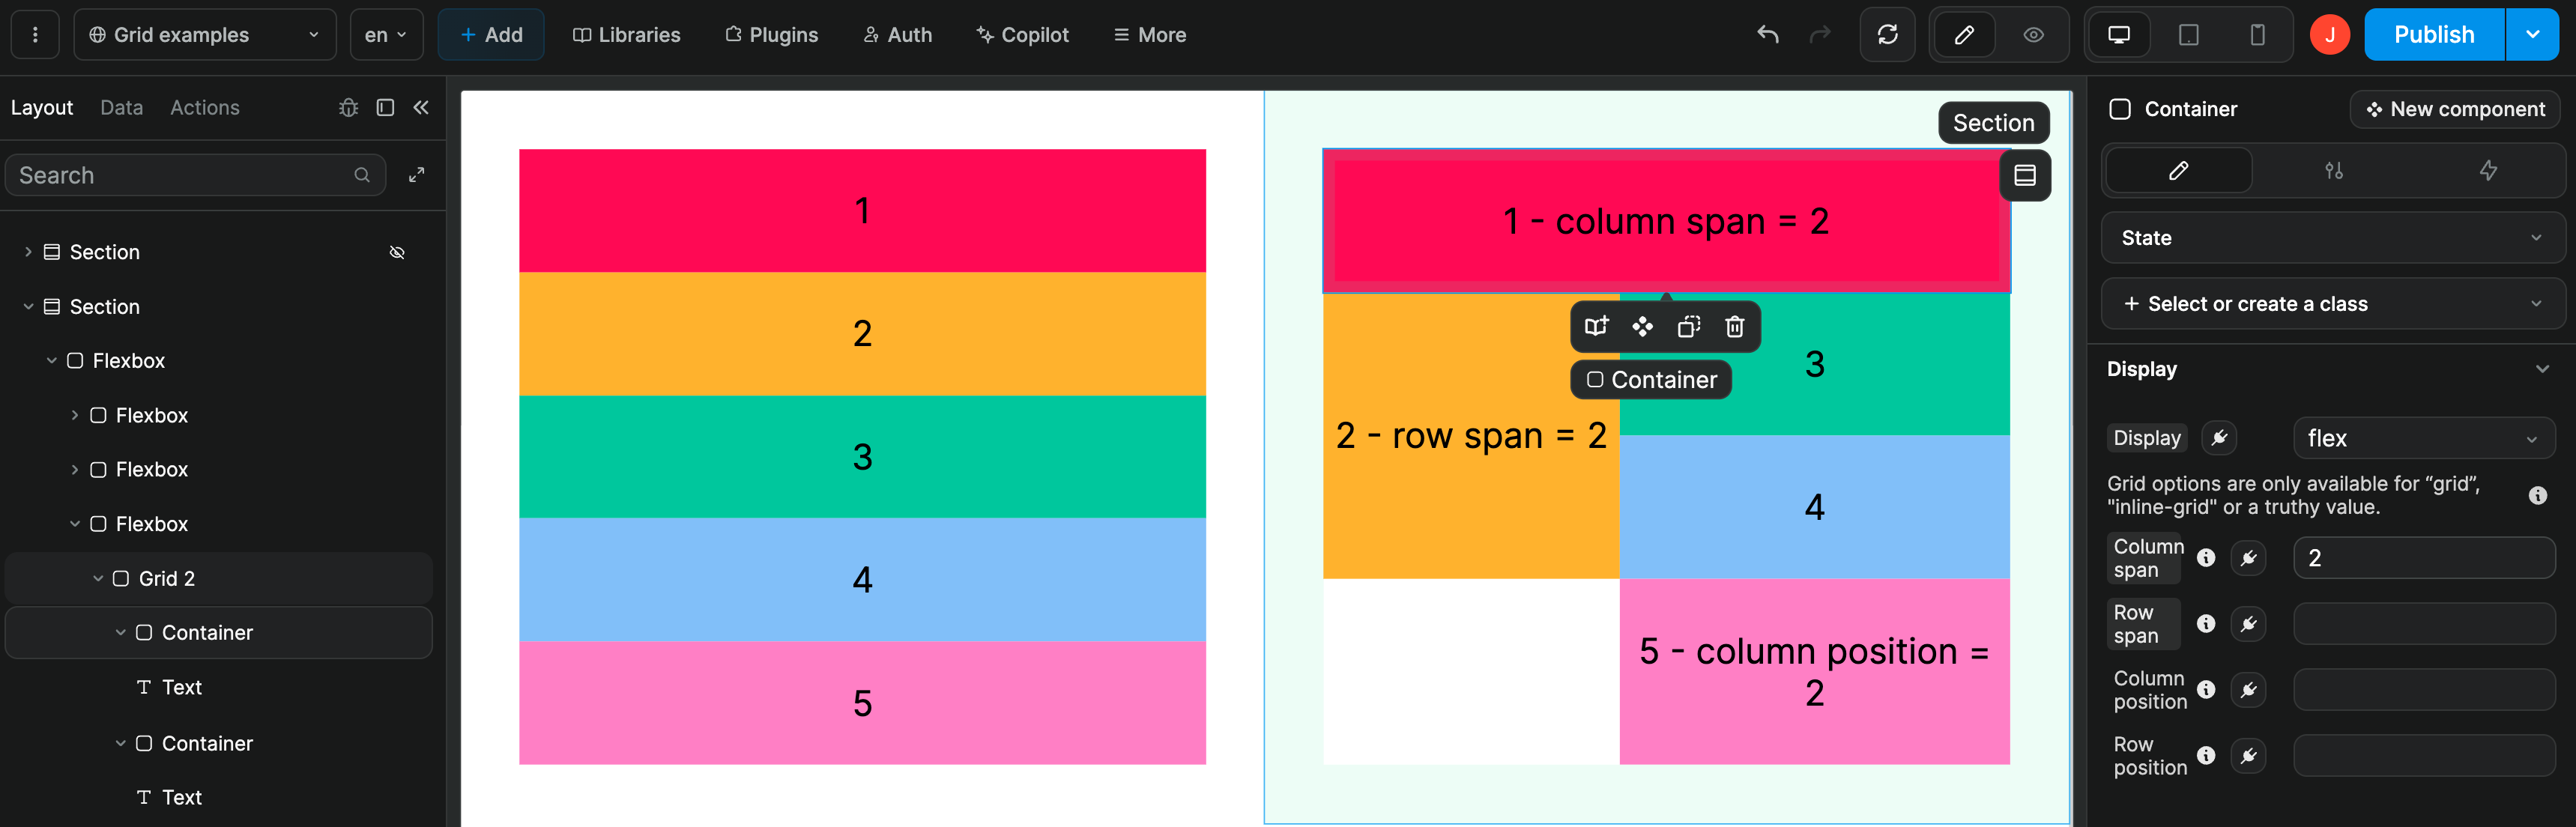Switch to preview mode eye toggle

(x=2033, y=35)
